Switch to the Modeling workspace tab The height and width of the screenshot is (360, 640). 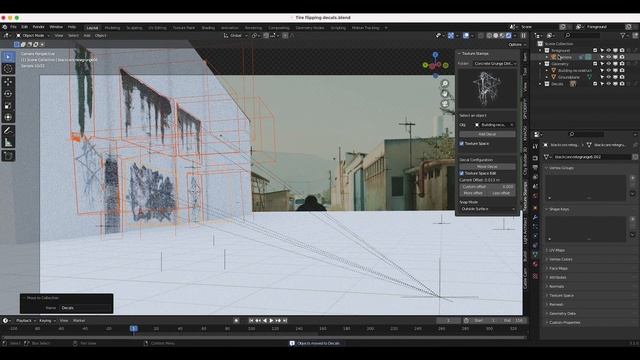tap(112, 28)
